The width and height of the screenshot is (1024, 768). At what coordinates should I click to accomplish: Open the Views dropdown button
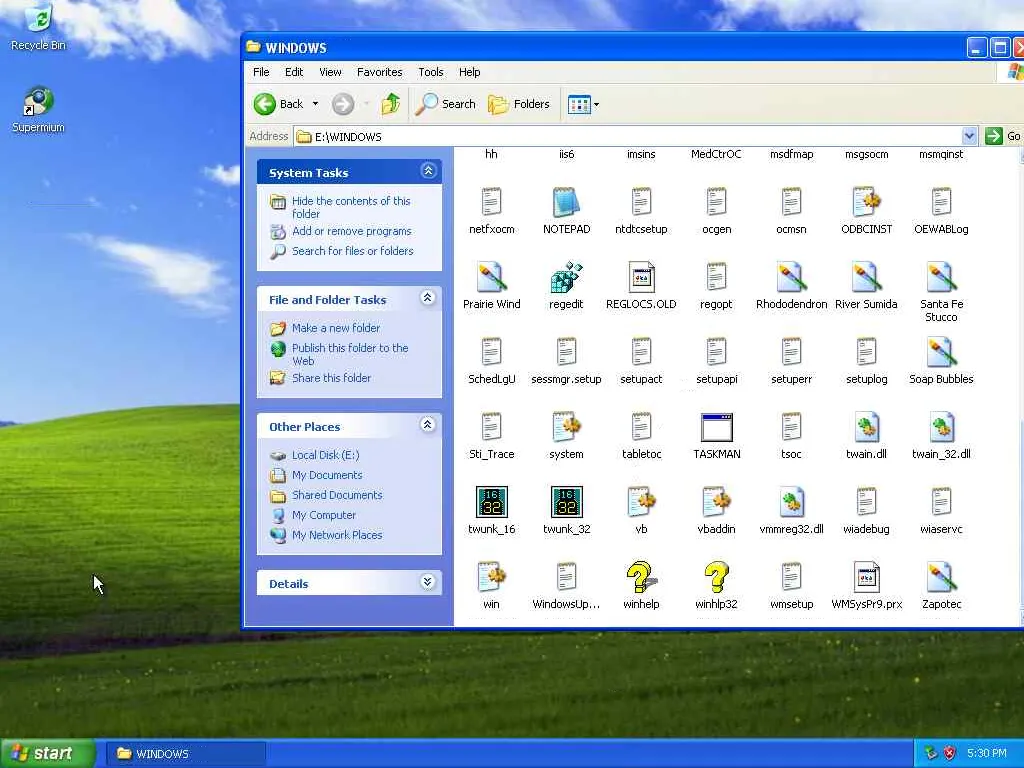(583, 104)
